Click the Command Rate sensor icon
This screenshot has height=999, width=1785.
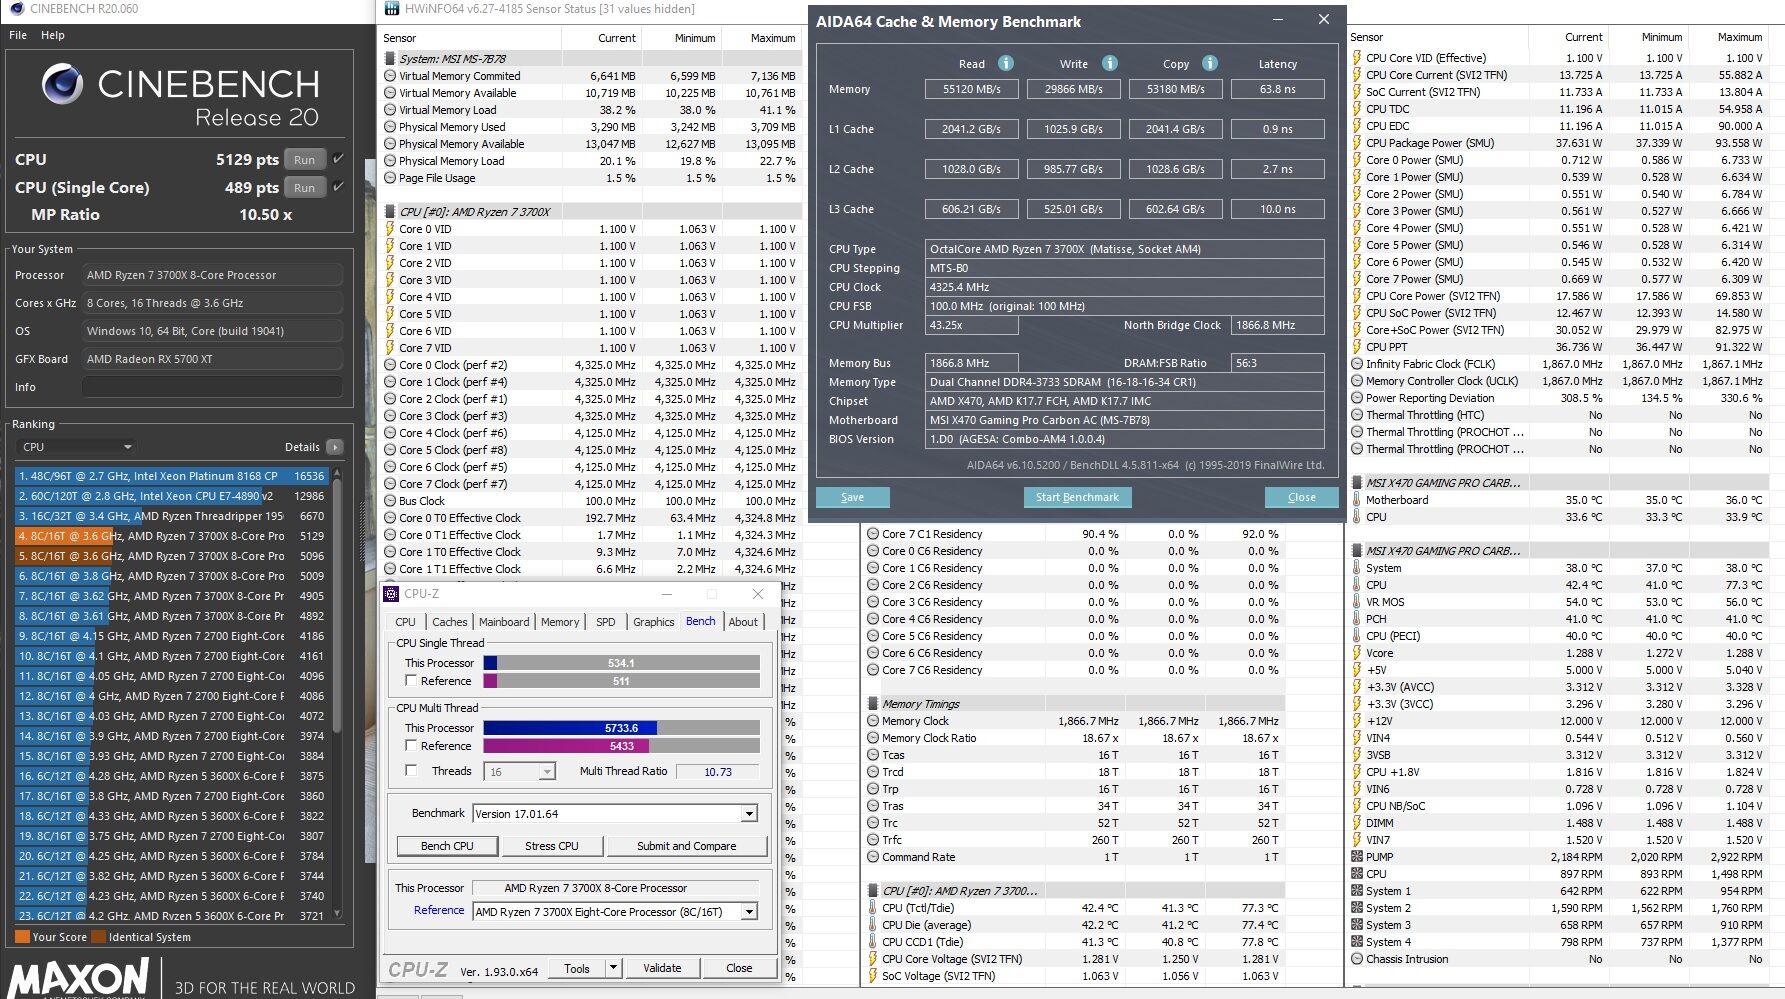pos(873,857)
